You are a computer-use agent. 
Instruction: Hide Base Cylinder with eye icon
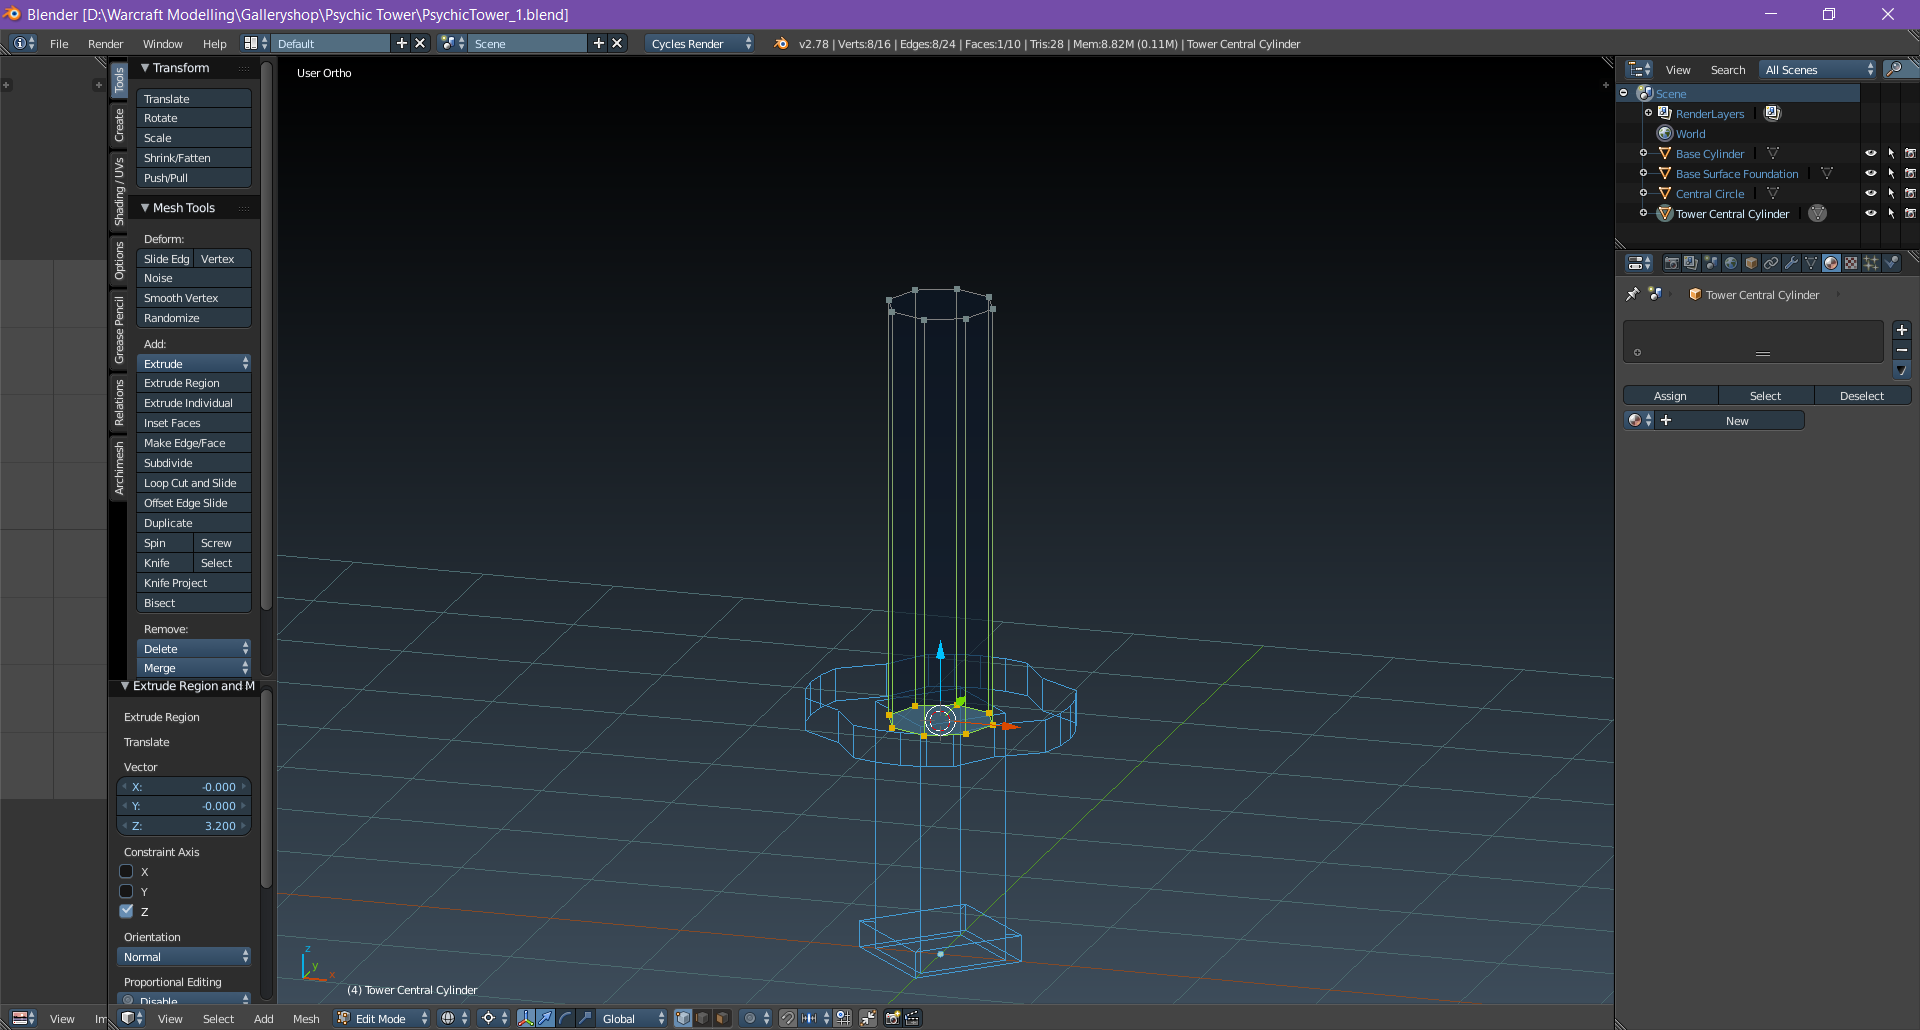[x=1870, y=153]
